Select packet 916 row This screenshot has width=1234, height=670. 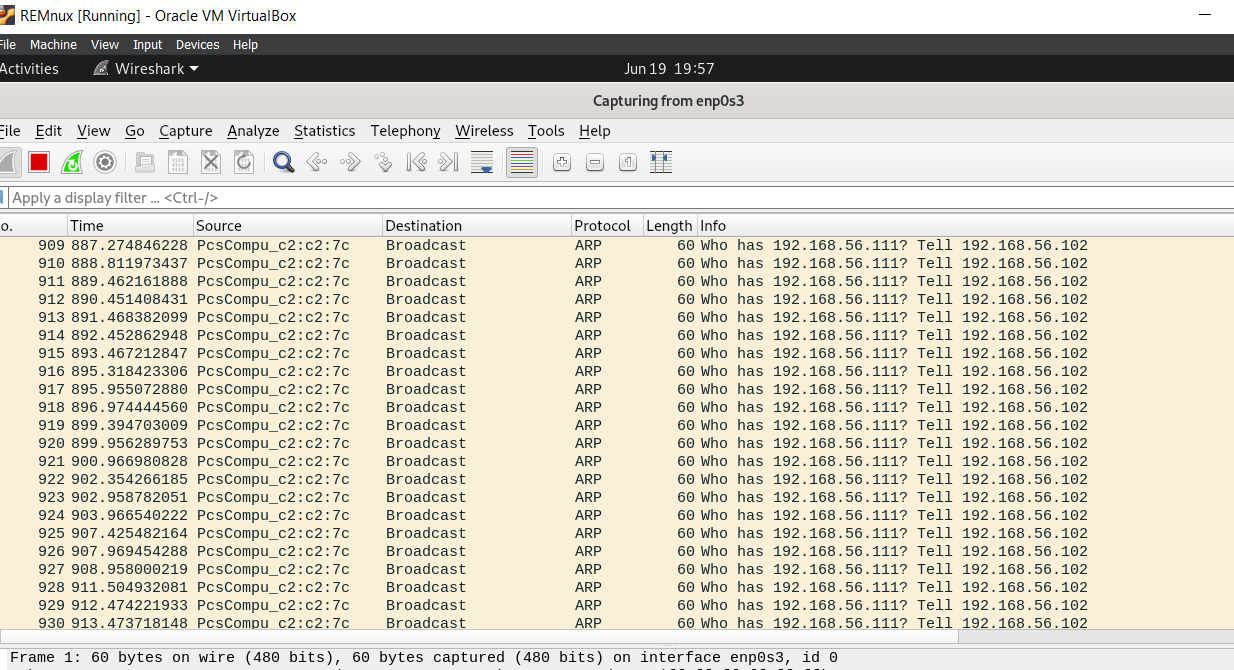pos(617,371)
